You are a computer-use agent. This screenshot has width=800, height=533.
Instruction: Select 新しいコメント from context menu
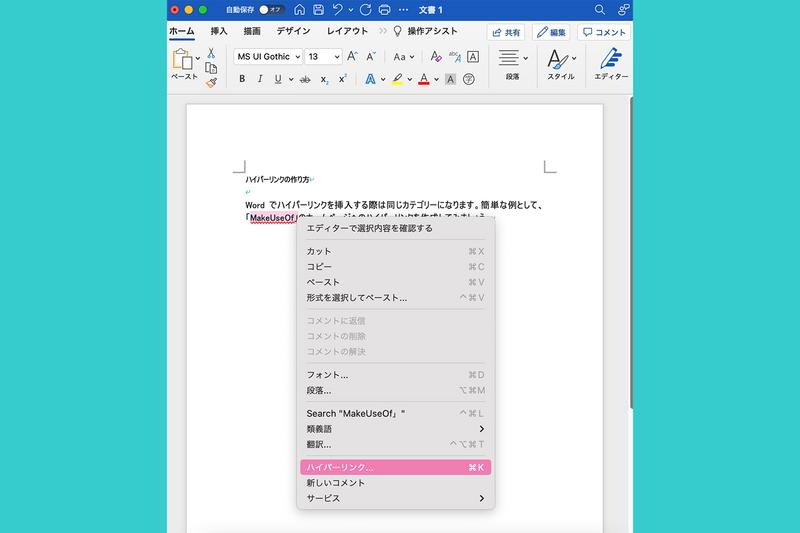pyautogui.click(x=395, y=483)
